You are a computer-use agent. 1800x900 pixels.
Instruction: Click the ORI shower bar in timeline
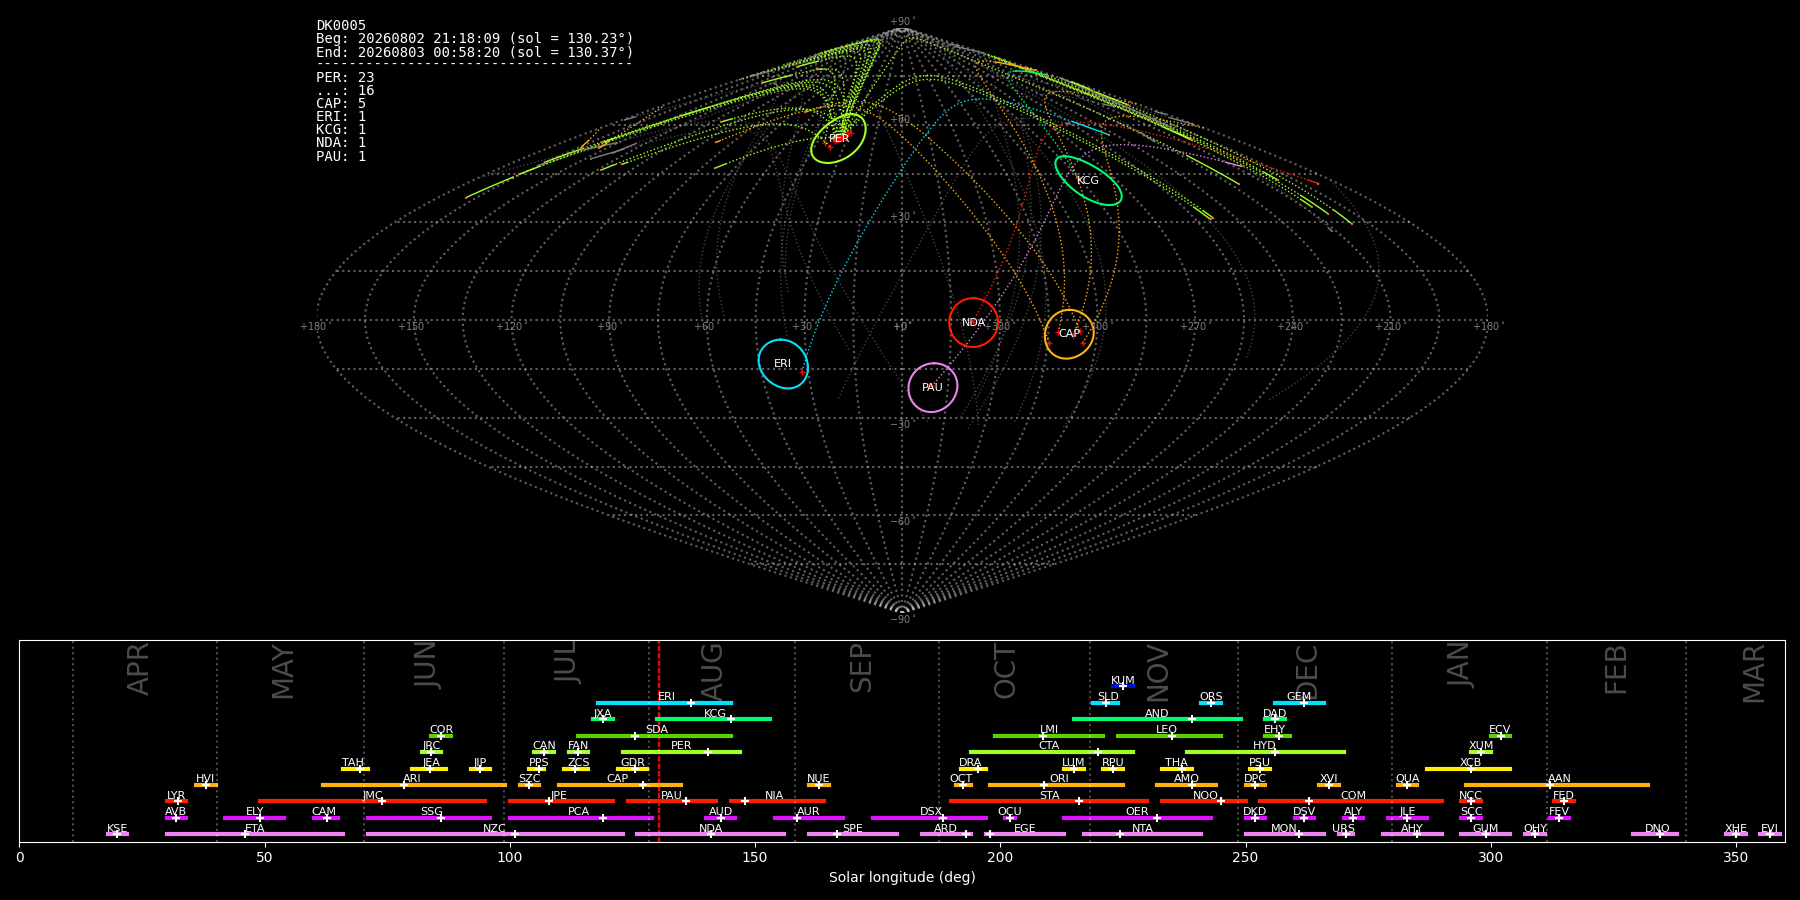coord(1056,785)
